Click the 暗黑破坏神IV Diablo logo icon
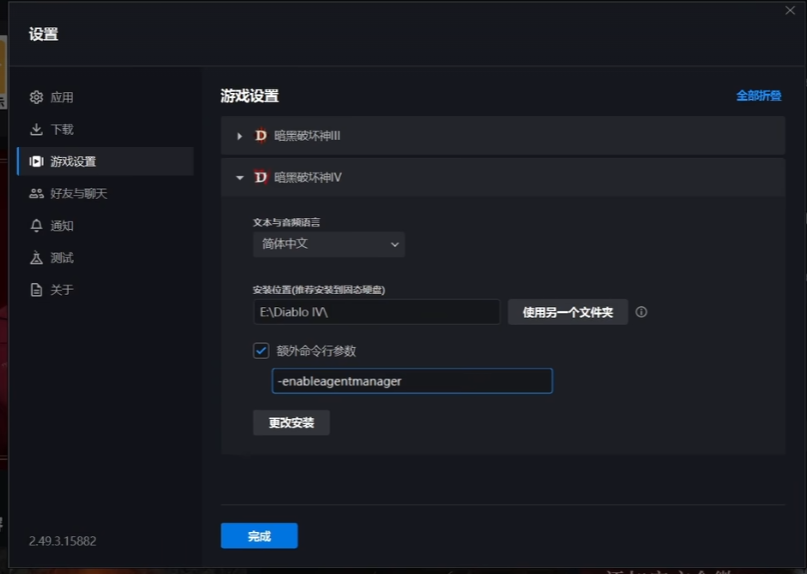This screenshot has height=574, width=807. [261, 177]
